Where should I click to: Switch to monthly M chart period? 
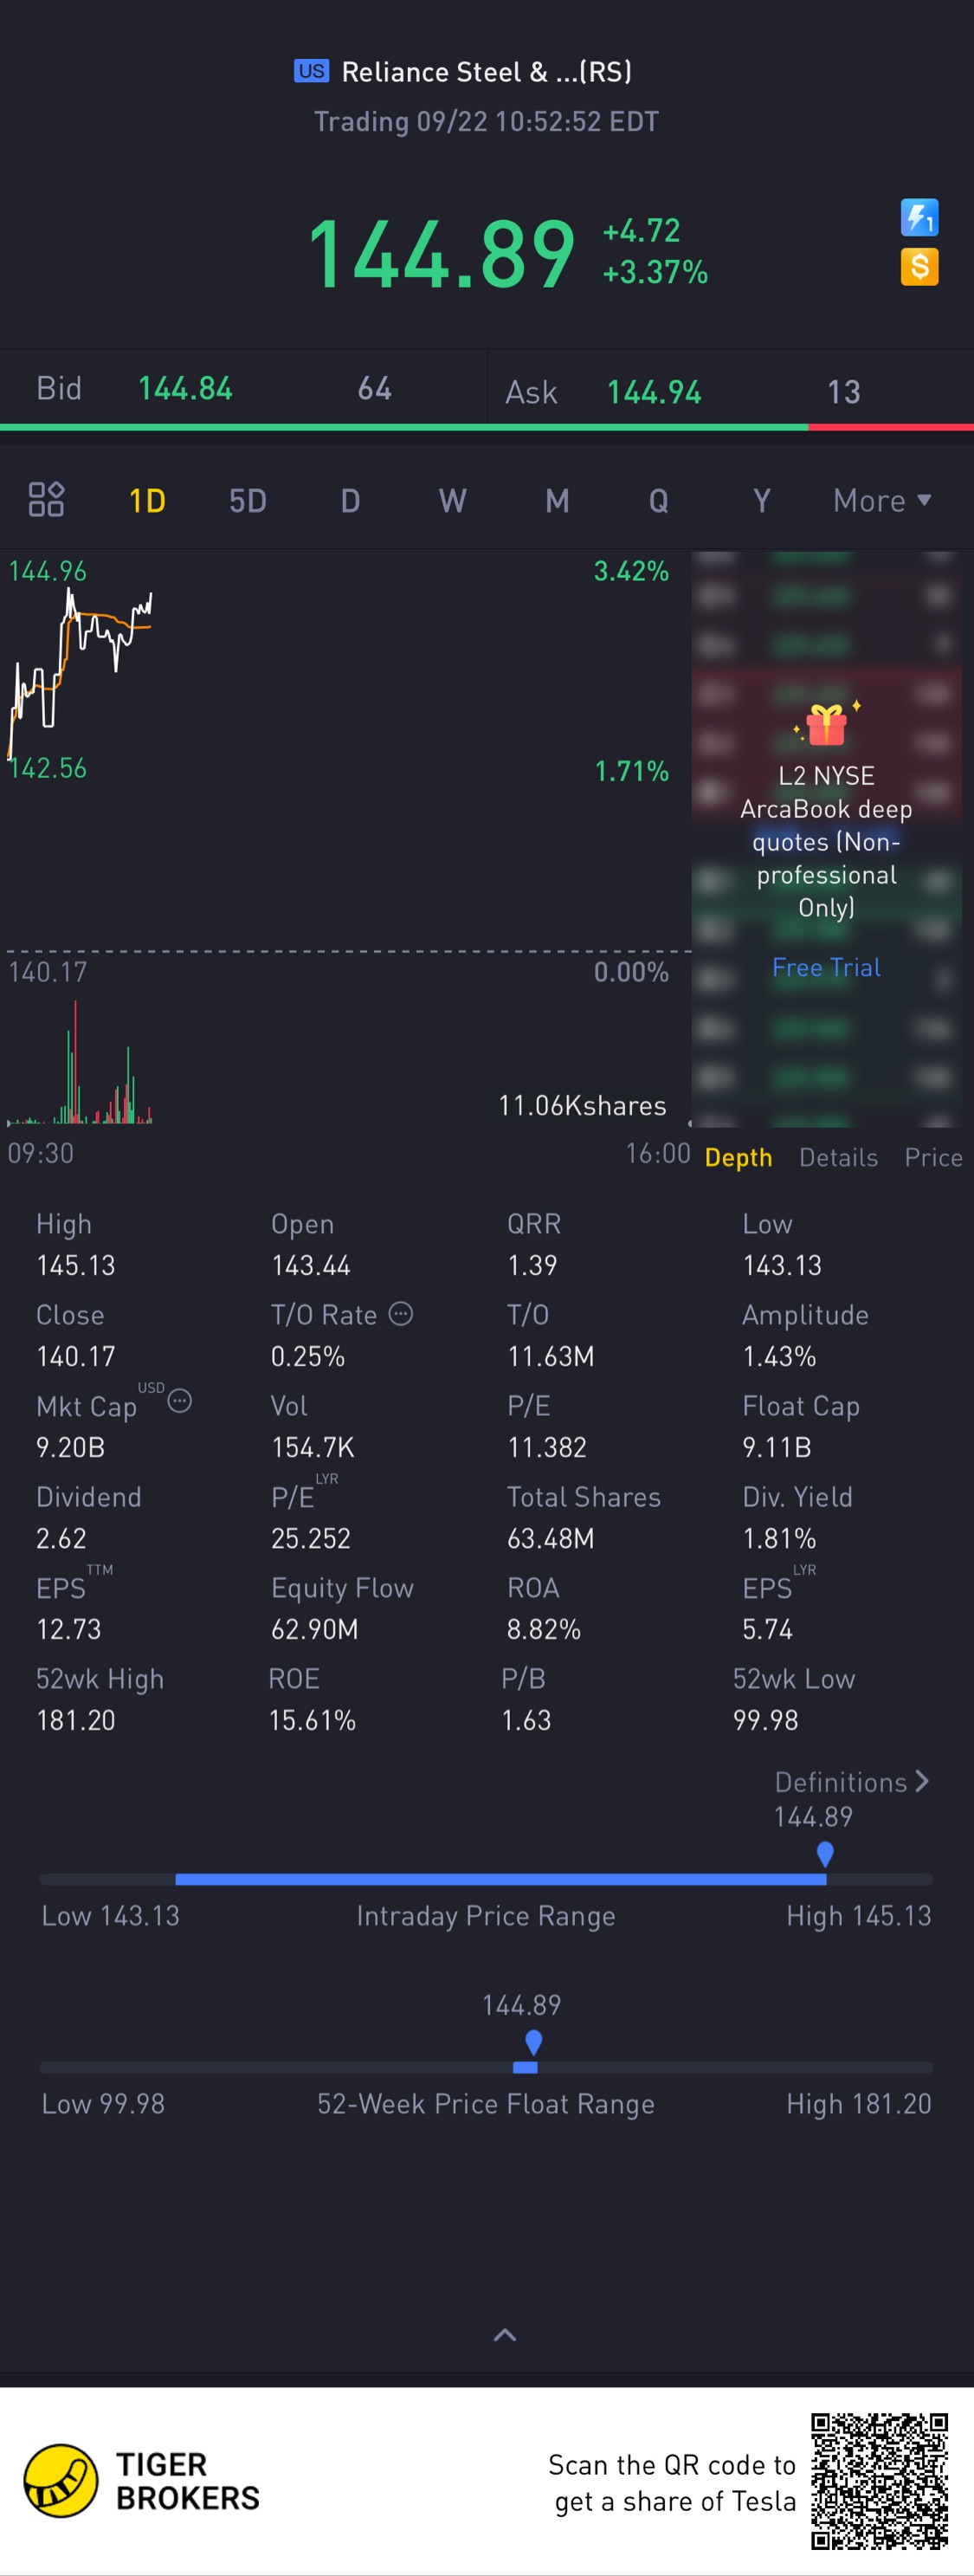point(557,500)
